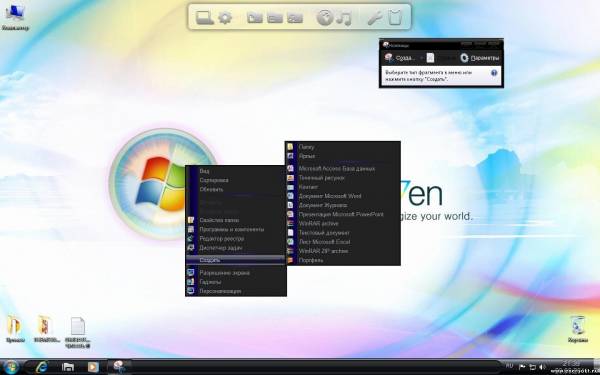This screenshot has height=375, width=600.
Task: Create WinRAR archive from submenu
Action: pos(343,223)
